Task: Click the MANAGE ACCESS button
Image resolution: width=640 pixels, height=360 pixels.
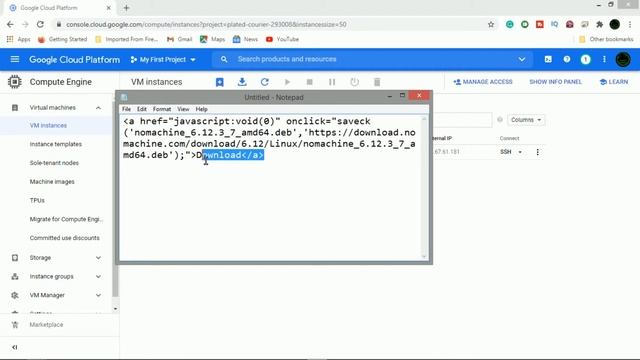Action: pos(483,82)
